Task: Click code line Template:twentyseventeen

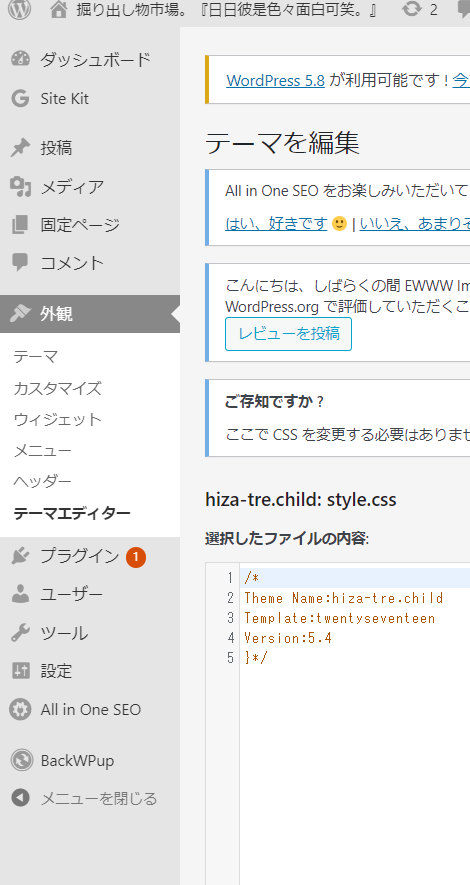Action: [340, 618]
